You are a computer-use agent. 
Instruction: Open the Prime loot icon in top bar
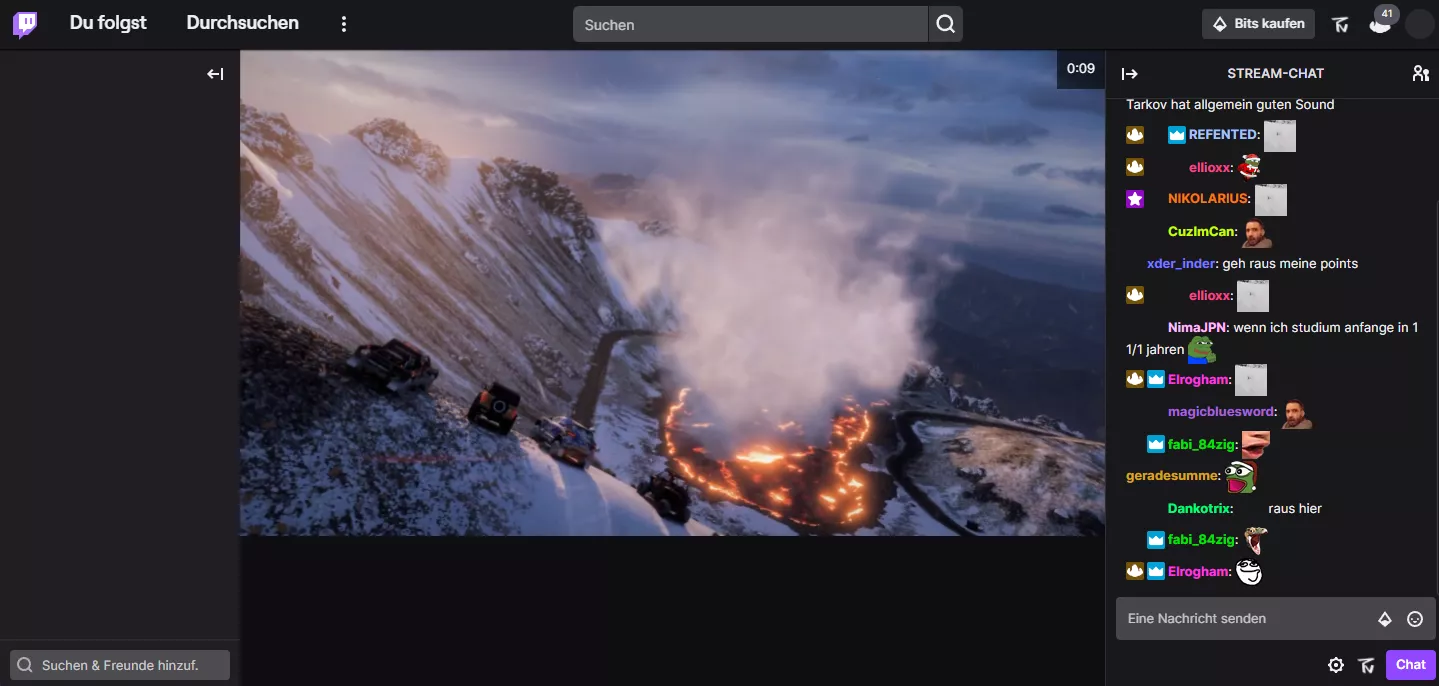1341,24
